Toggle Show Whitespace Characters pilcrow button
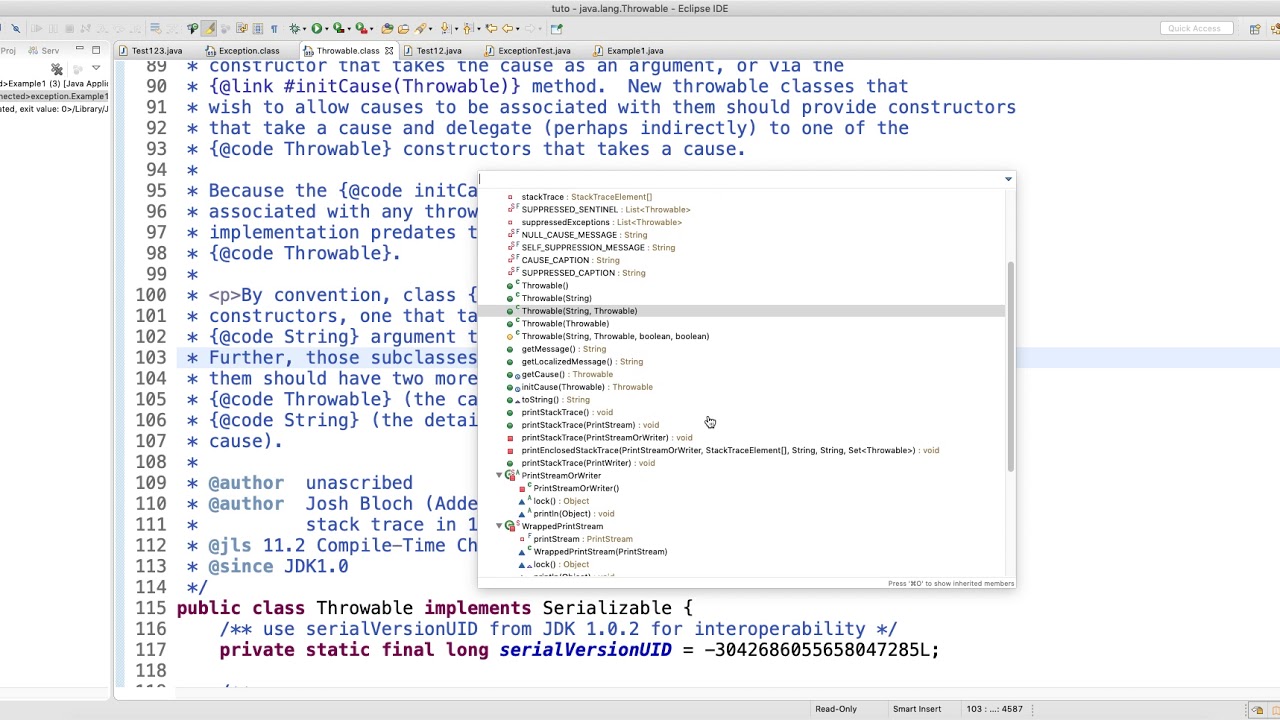The height and width of the screenshot is (720, 1280). pos(274,28)
